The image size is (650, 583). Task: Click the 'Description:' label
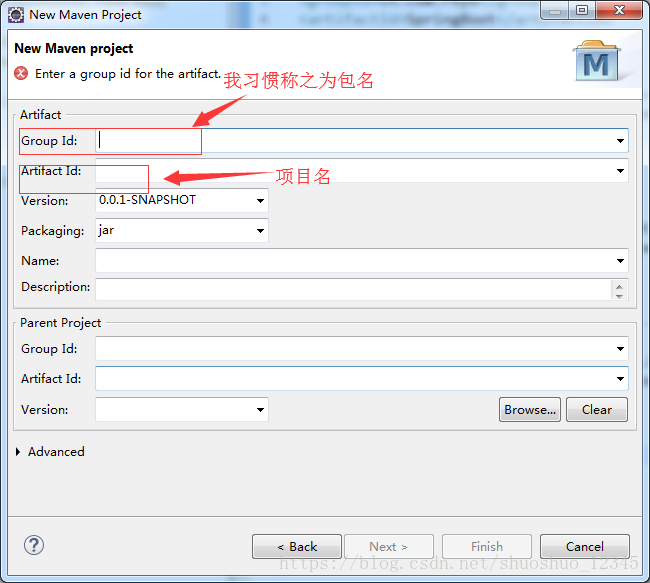(x=56, y=287)
